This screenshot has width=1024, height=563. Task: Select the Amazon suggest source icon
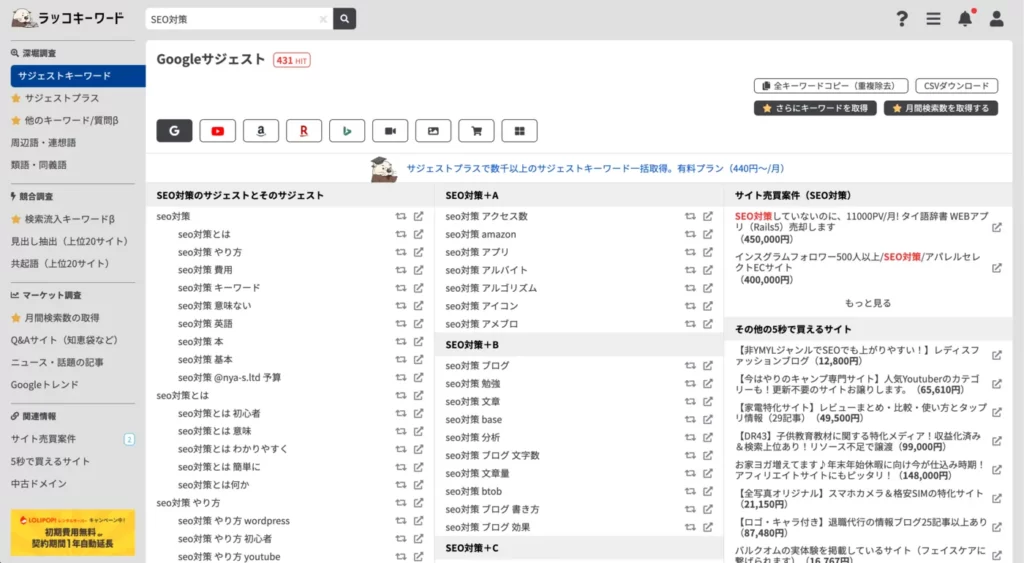pyautogui.click(x=261, y=131)
